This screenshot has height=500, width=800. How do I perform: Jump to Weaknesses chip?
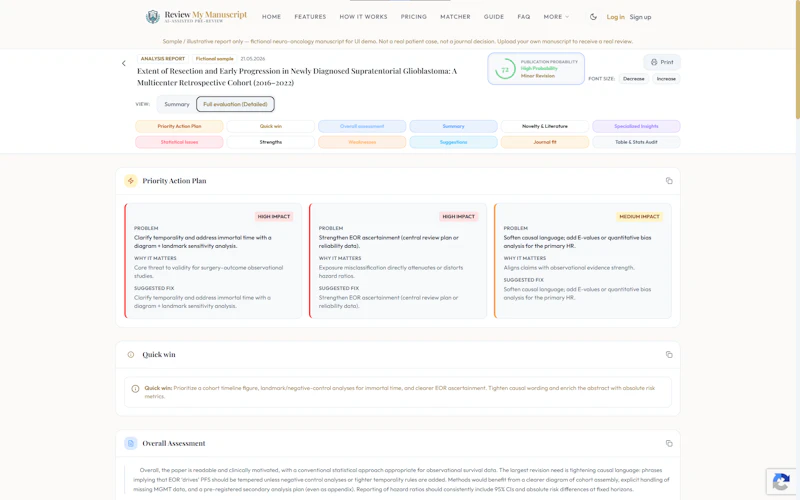(362, 142)
